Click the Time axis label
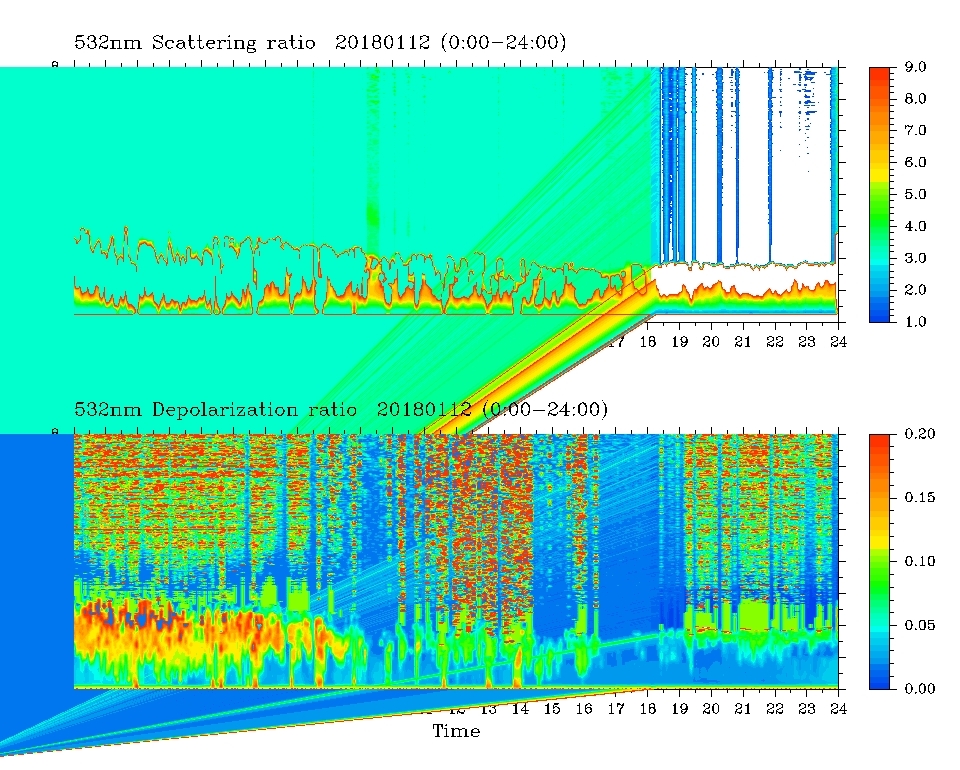 [x=456, y=731]
